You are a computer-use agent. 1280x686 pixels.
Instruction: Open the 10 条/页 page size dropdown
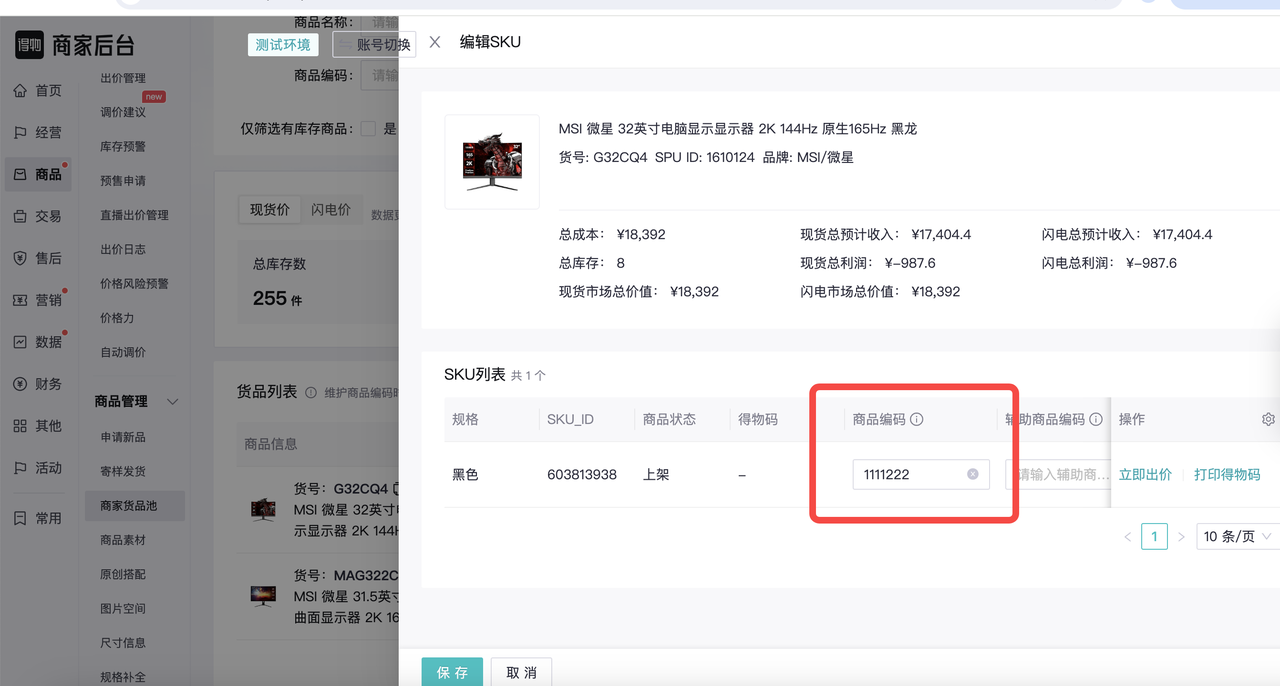1237,537
